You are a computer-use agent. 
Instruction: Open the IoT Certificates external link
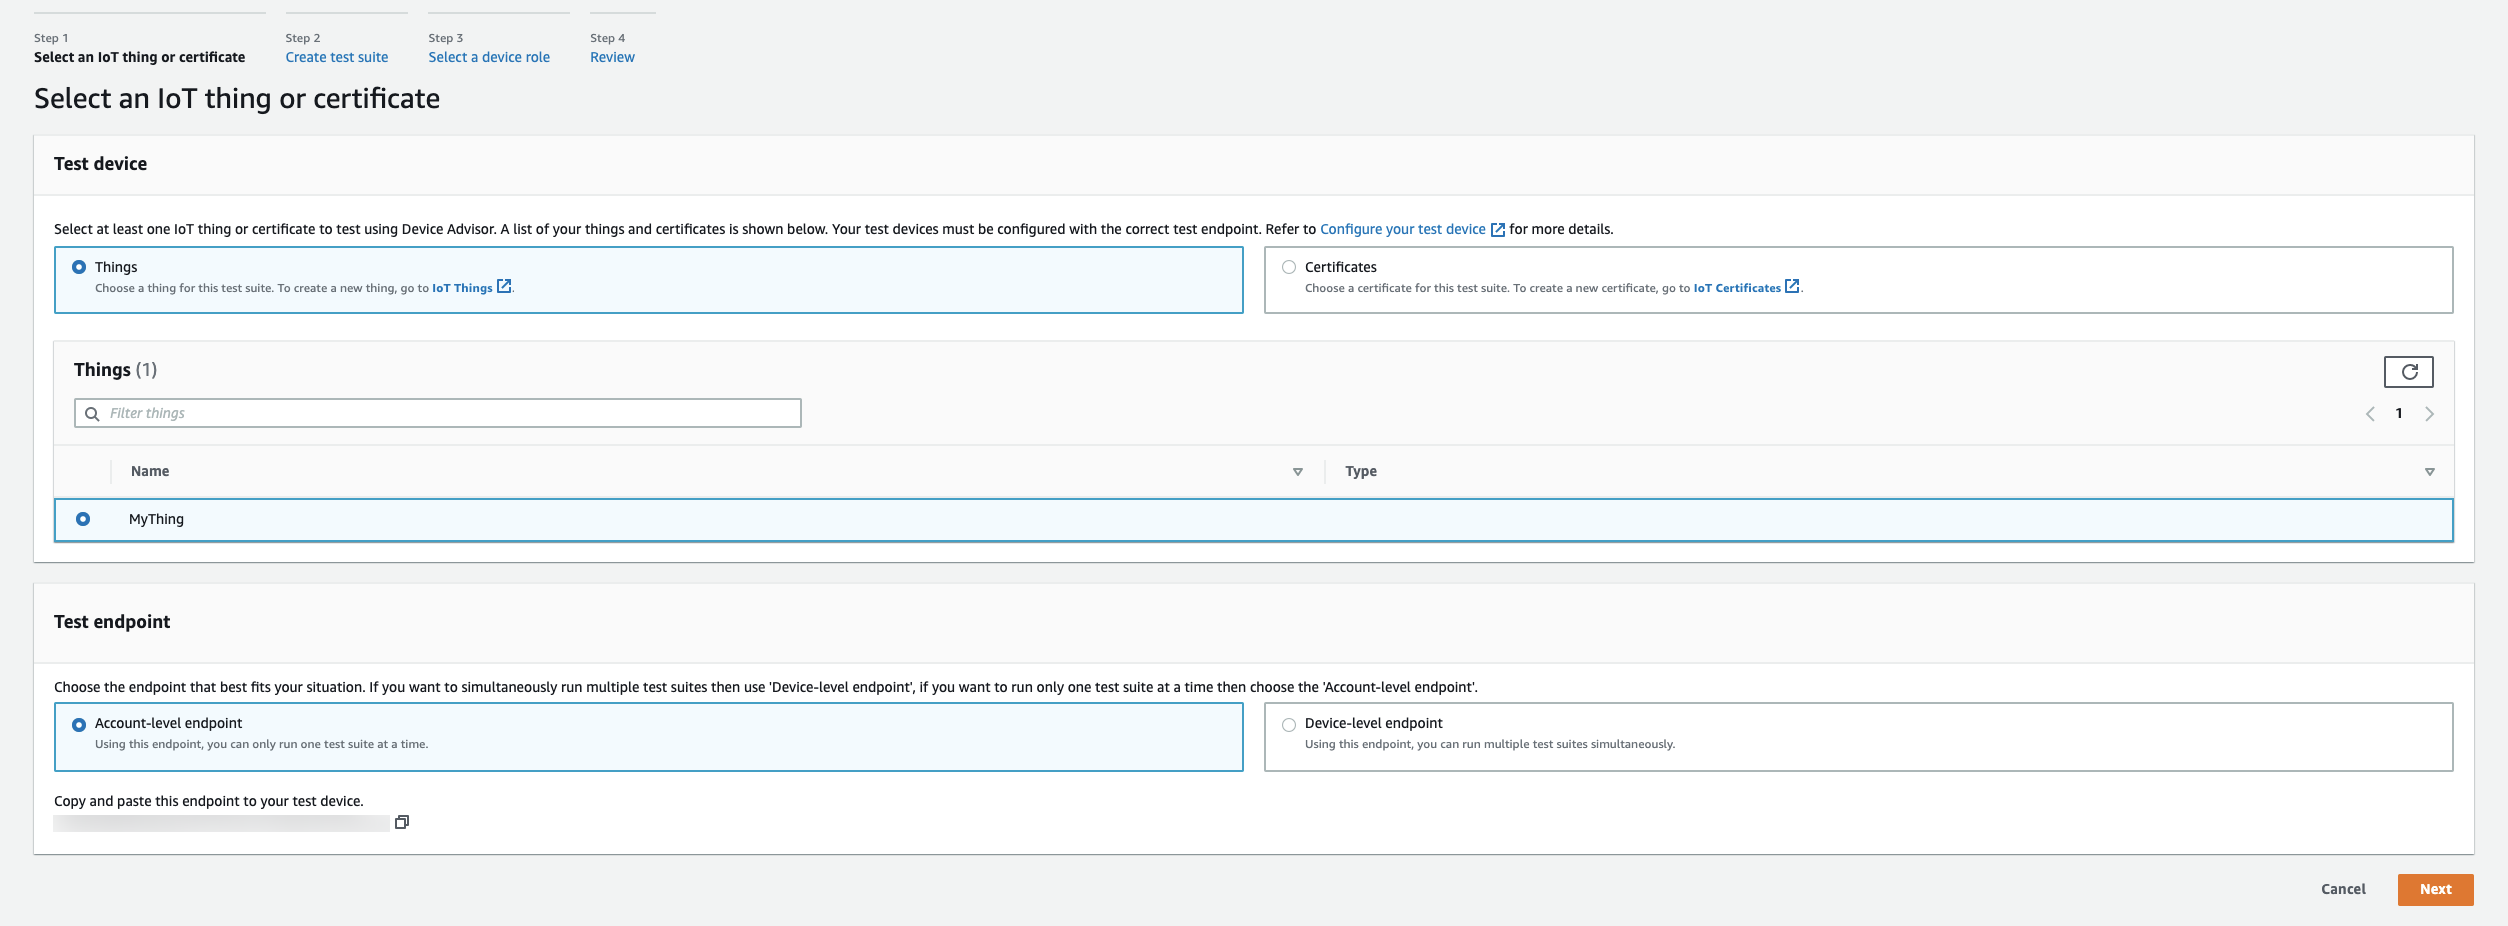coord(1745,288)
